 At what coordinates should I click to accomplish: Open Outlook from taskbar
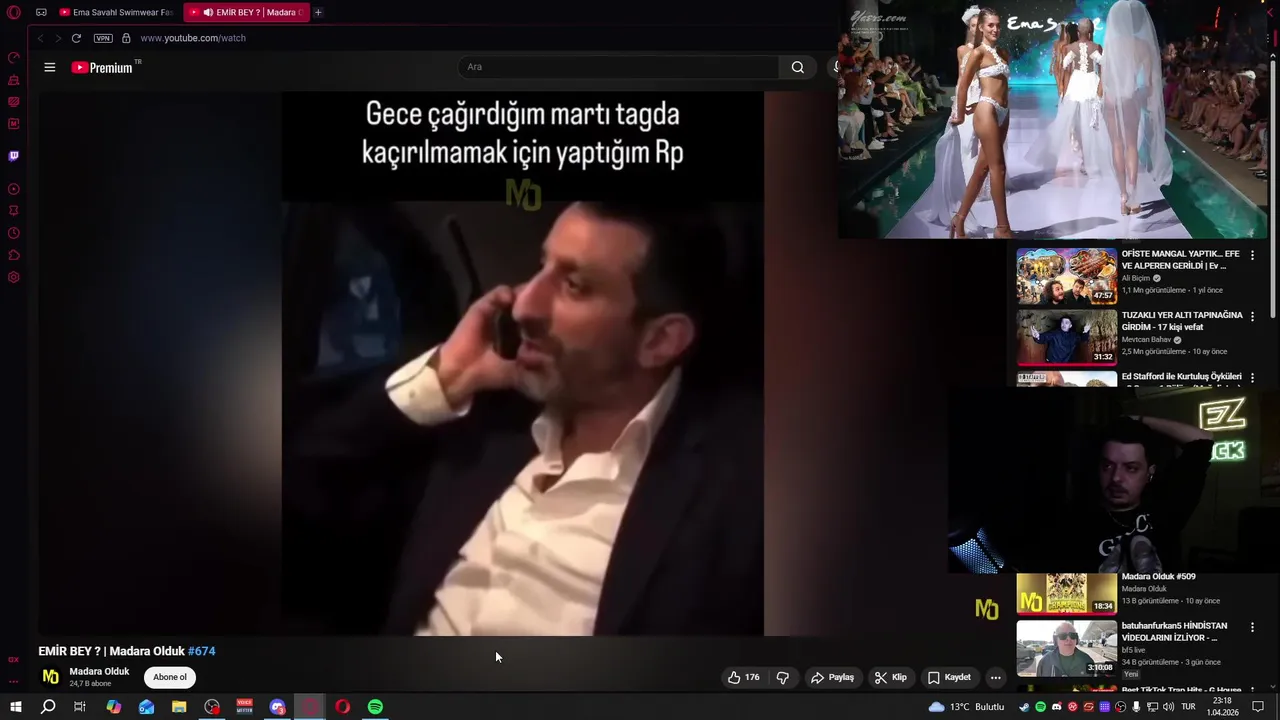[146, 707]
